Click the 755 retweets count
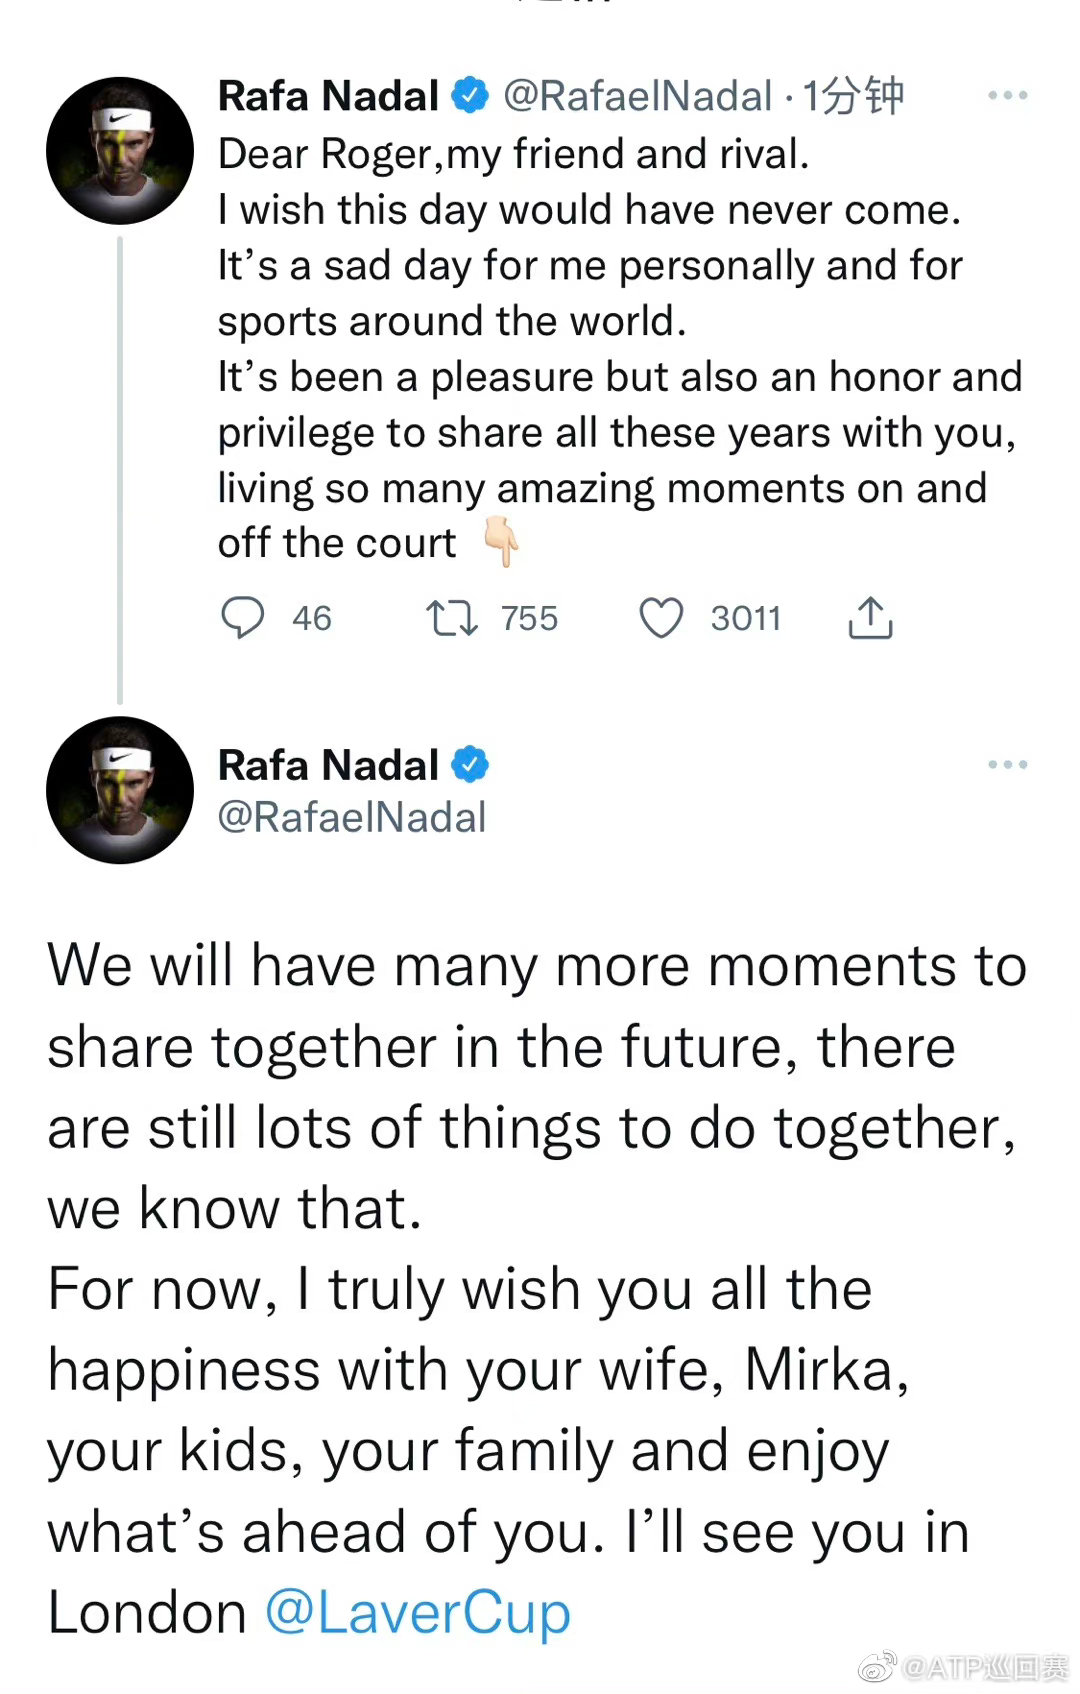Screen dimensions: 1080x1694 529,618
